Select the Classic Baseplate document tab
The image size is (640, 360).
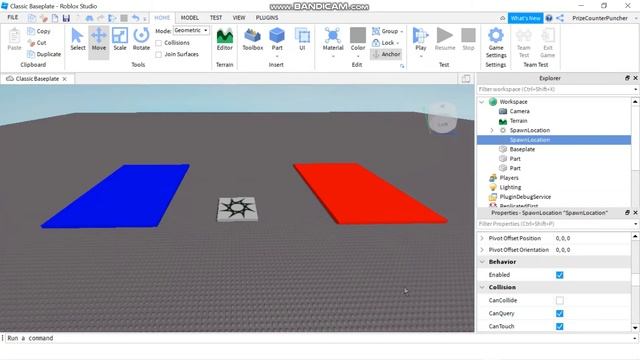pyautogui.click(x=37, y=79)
